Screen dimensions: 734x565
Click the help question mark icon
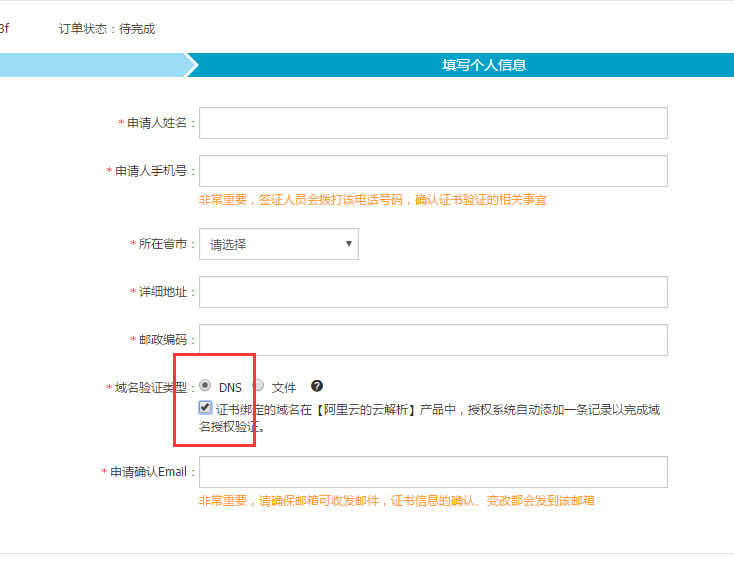coord(317,386)
